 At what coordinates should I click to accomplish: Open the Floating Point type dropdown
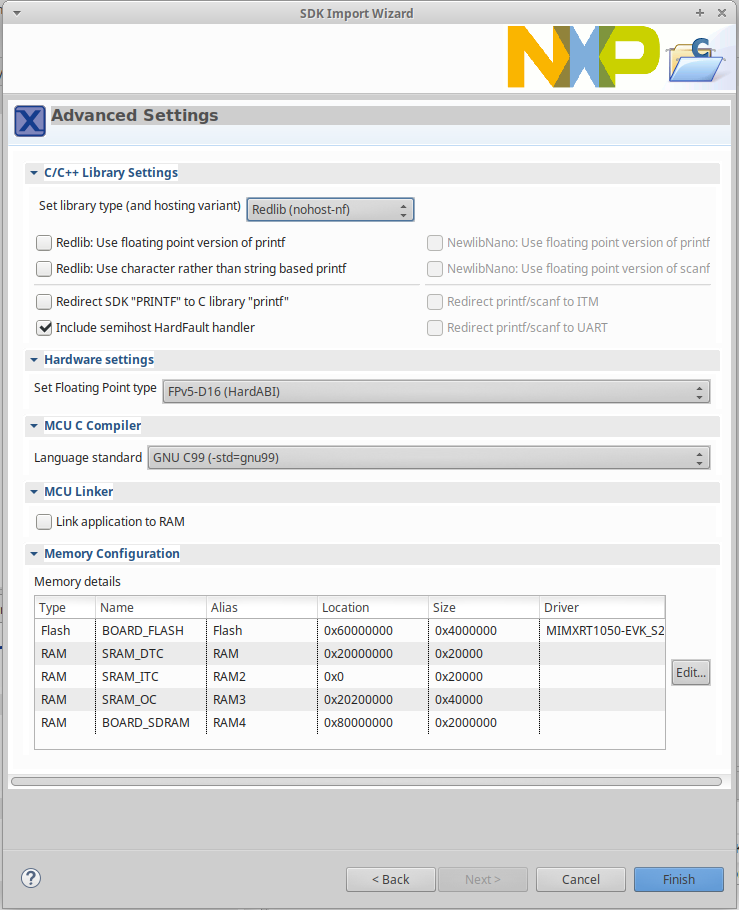[436, 391]
